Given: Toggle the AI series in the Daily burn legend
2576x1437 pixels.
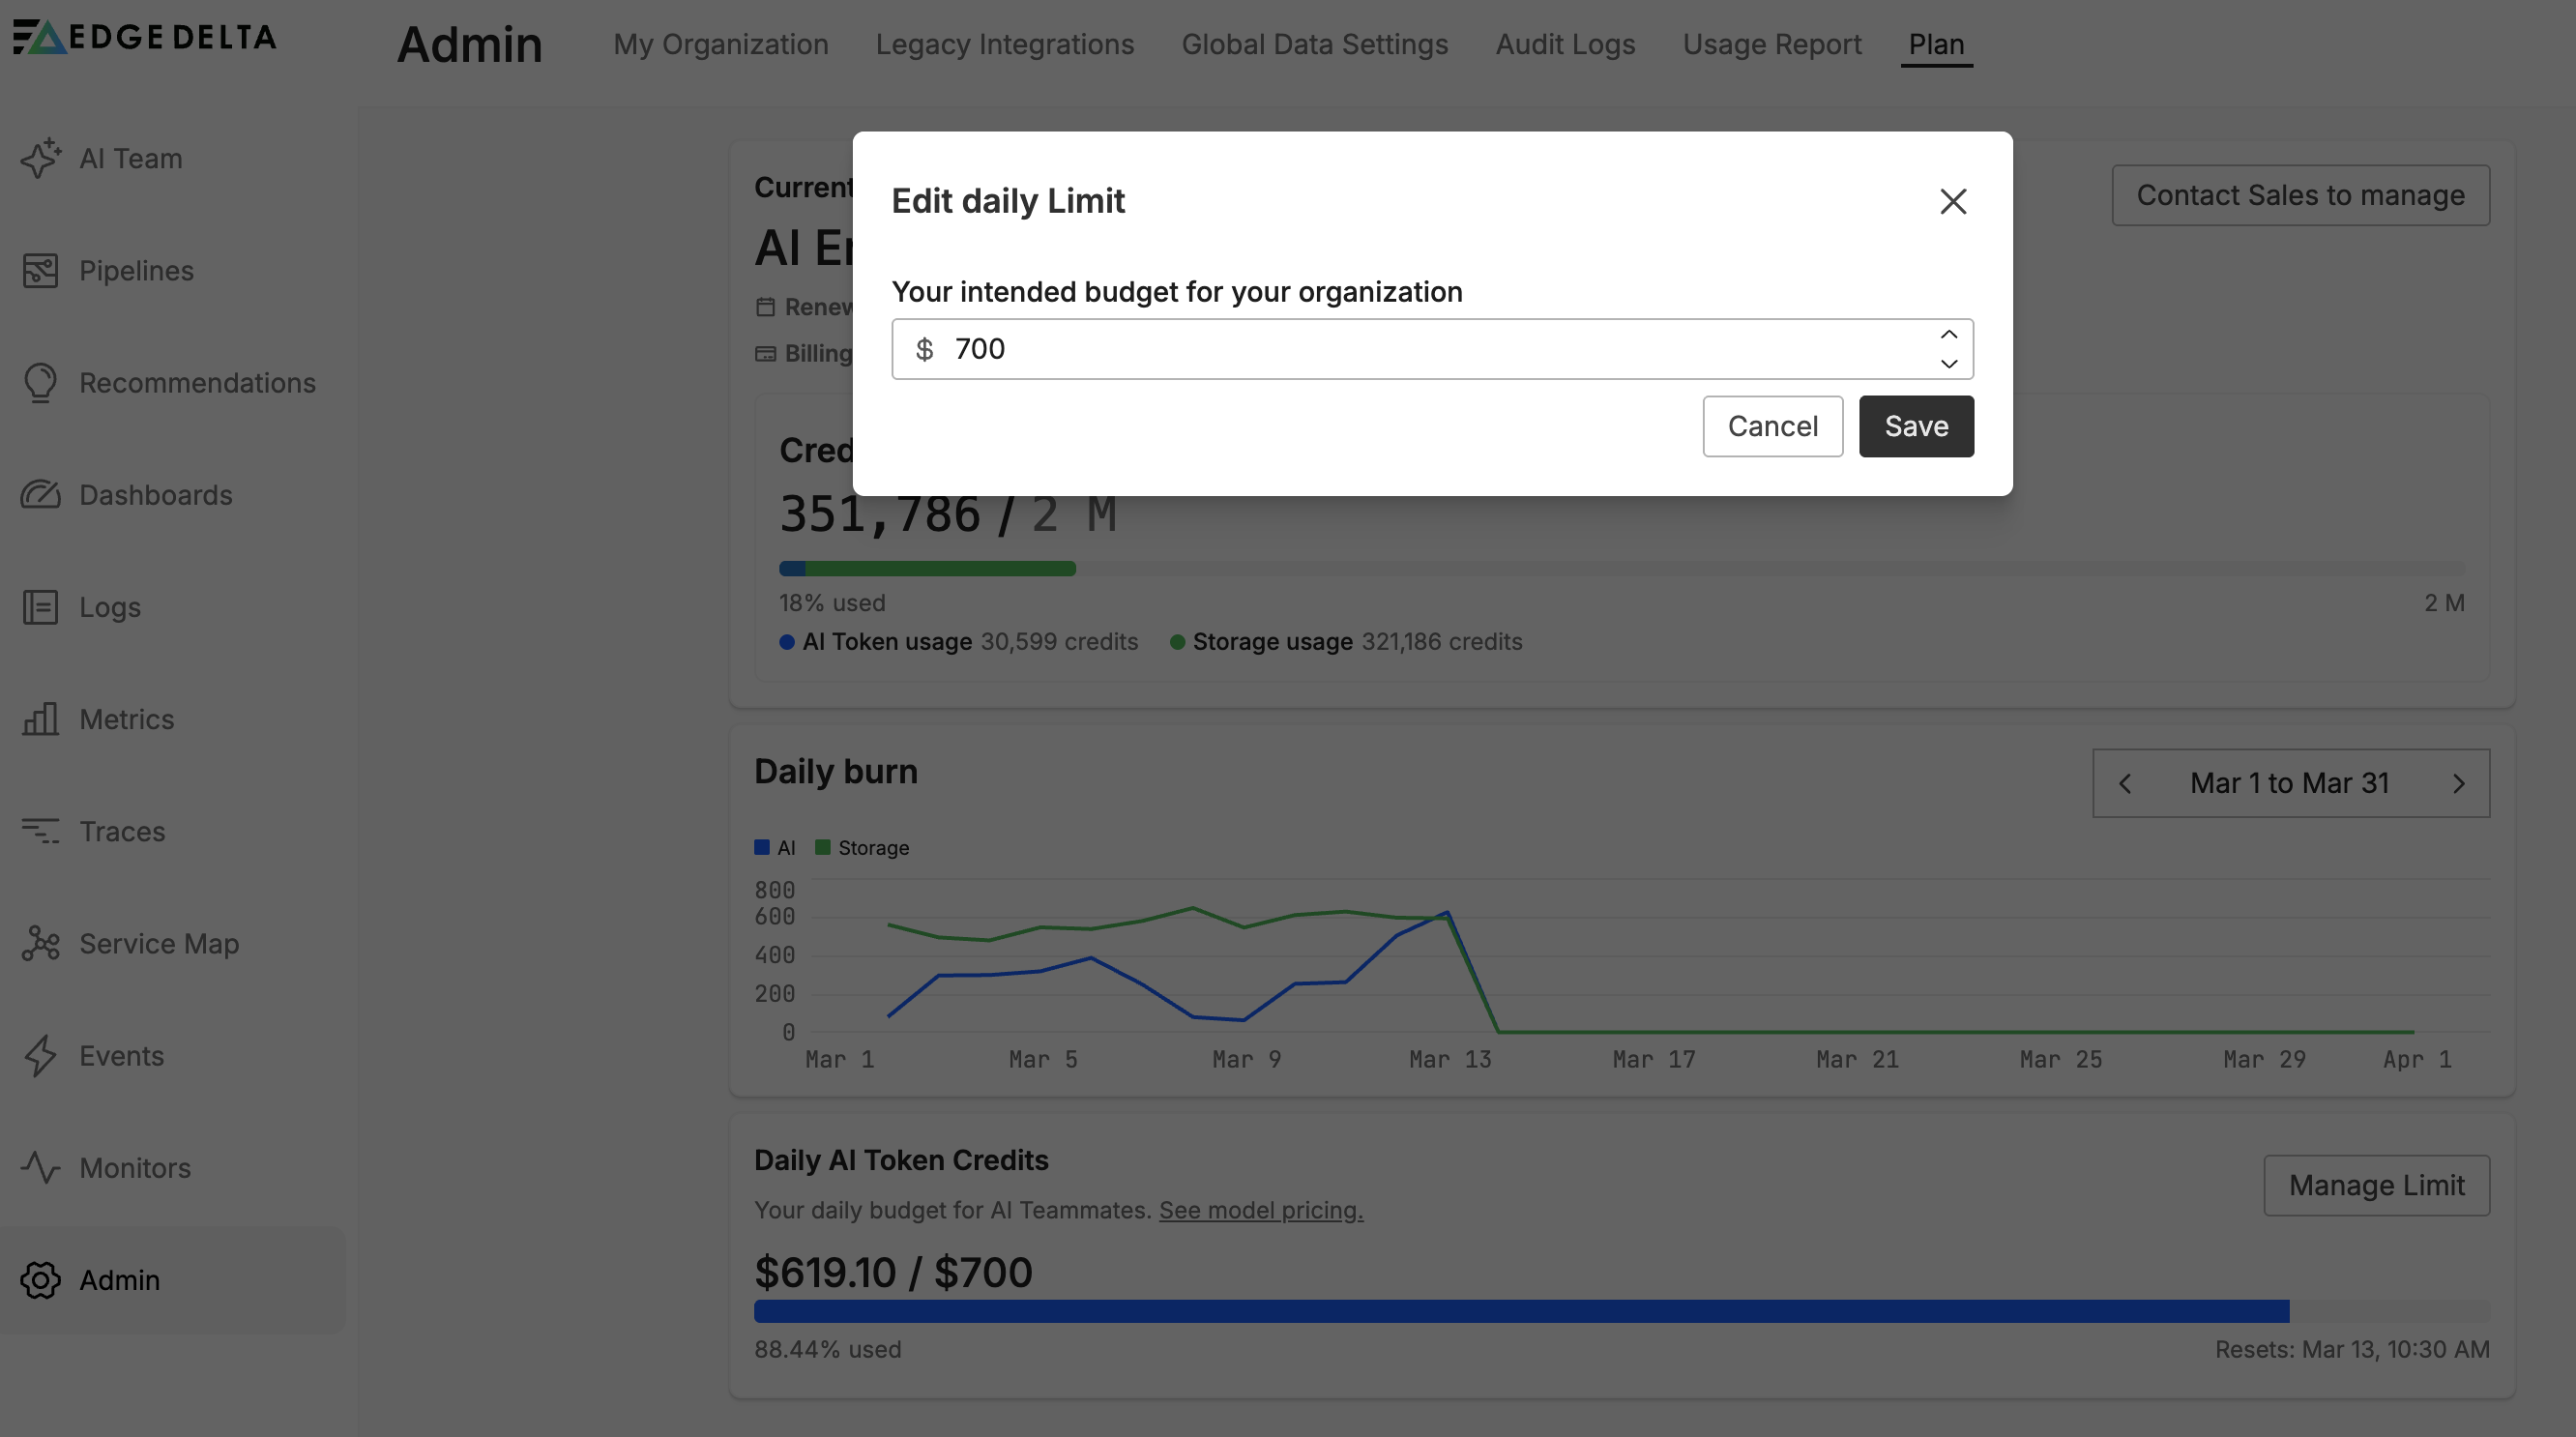Looking at the screenshot, I should [775, 847].
